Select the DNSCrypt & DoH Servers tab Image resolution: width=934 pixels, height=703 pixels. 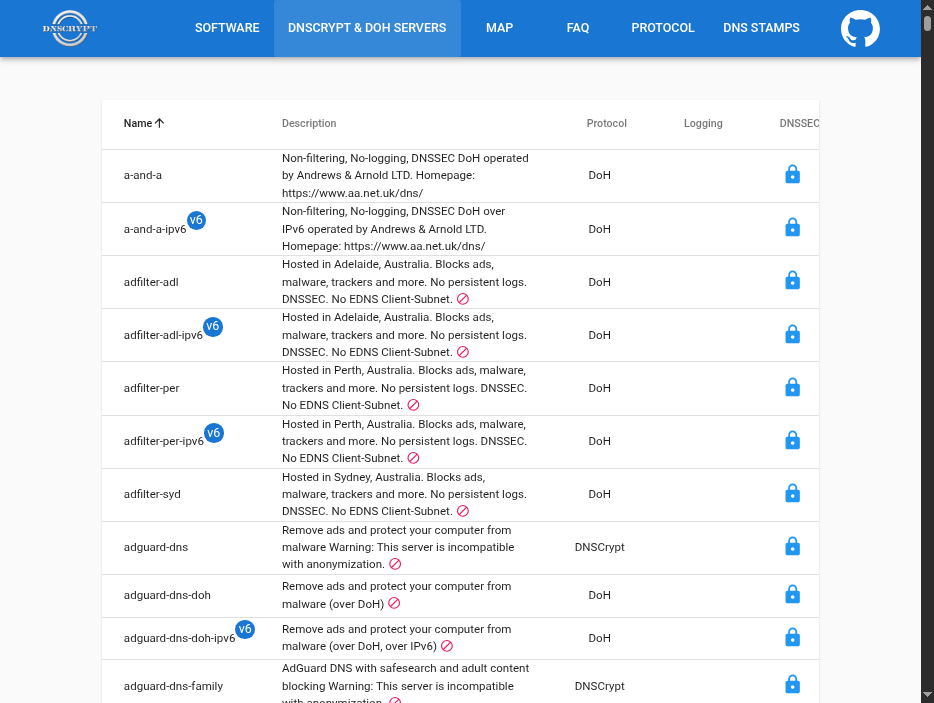(x=367, y=28)
